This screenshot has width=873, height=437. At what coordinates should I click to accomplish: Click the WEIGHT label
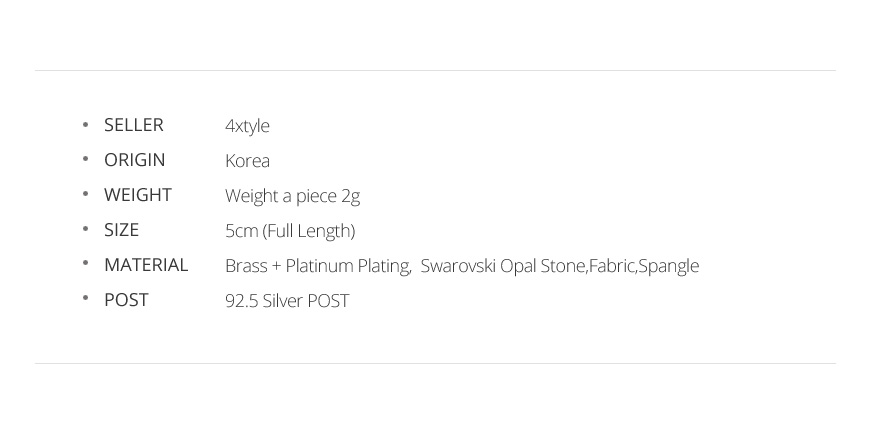pos(137,195)
